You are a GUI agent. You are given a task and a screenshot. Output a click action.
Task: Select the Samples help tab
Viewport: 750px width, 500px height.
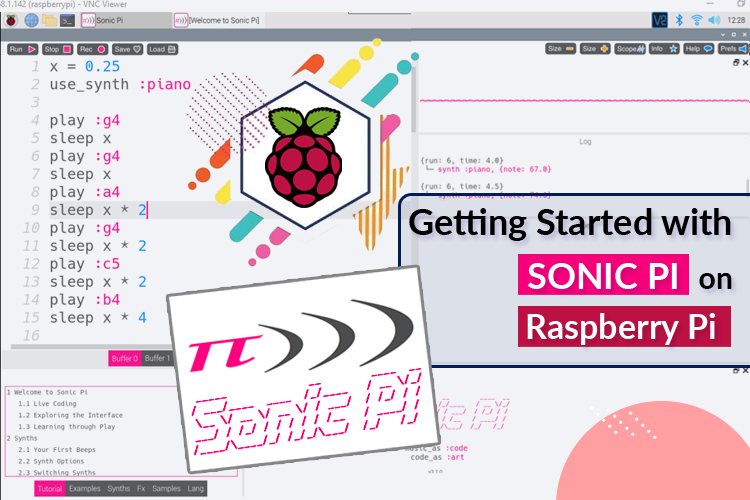[x=166, y=489]
